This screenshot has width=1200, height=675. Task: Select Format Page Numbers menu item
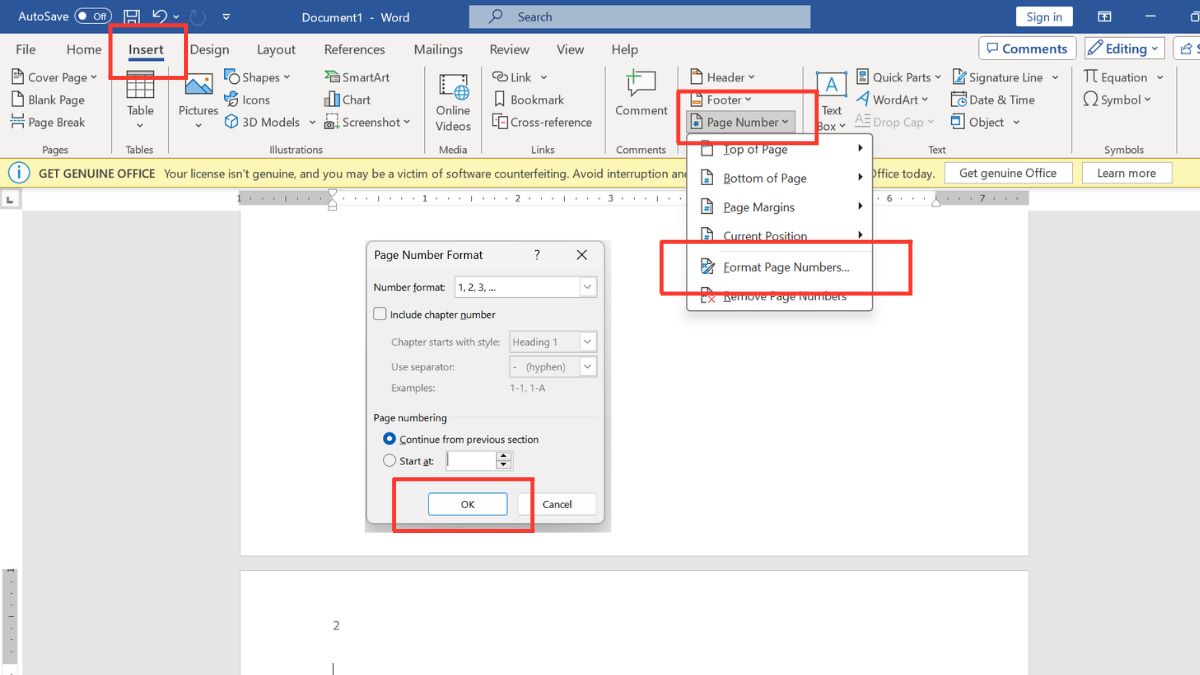click(780, 267)
